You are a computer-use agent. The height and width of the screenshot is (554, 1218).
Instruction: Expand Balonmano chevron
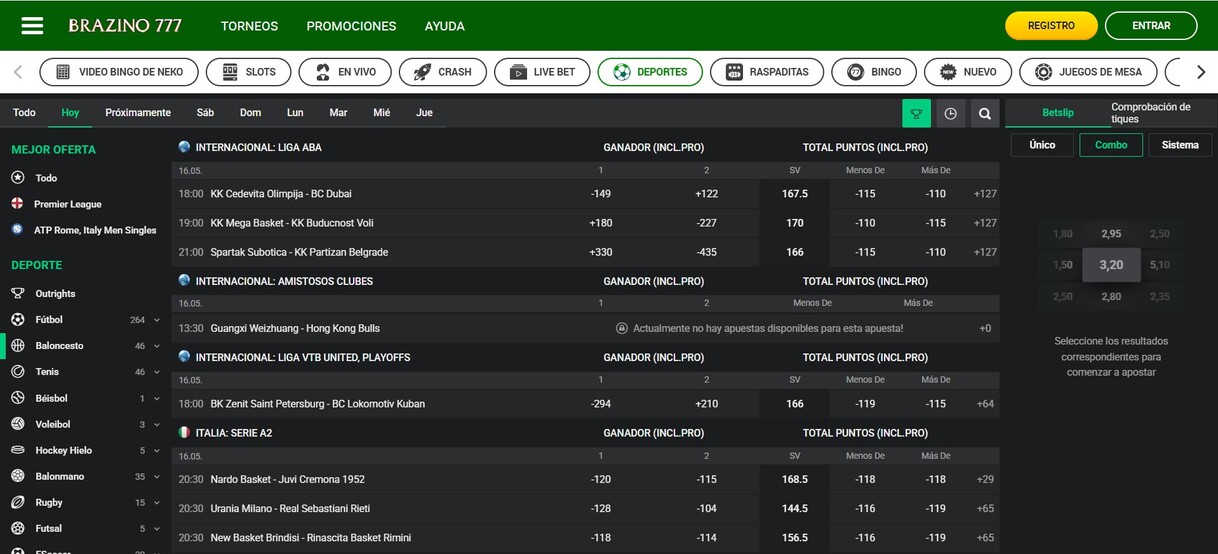[156, 477]
